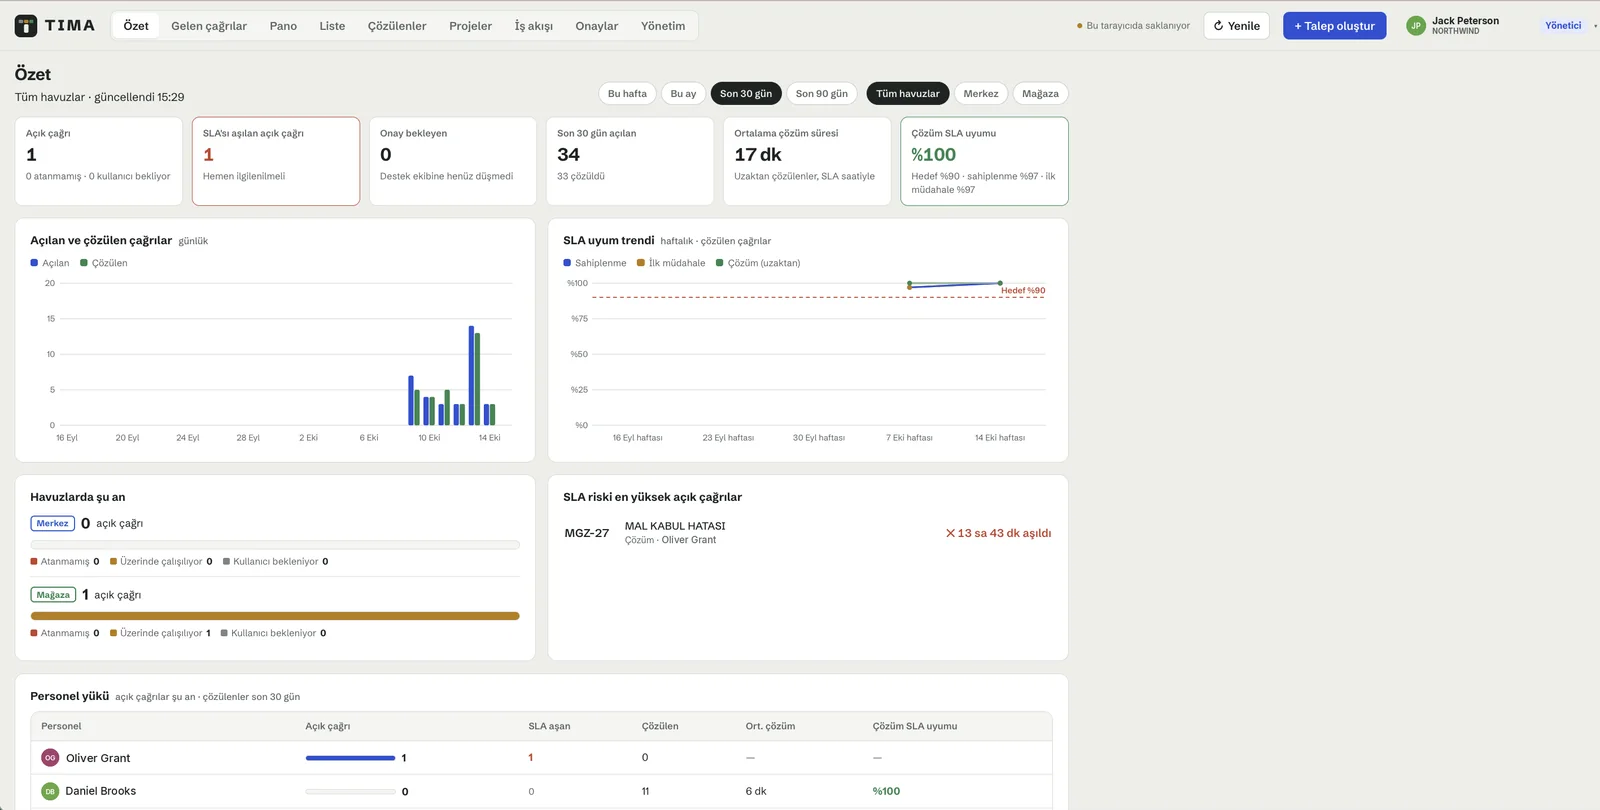Image resolution: width=1600 pixels, height=810 pixels.
Task: Click the Talep oluştur button
Action: [x=1335, y=26]
